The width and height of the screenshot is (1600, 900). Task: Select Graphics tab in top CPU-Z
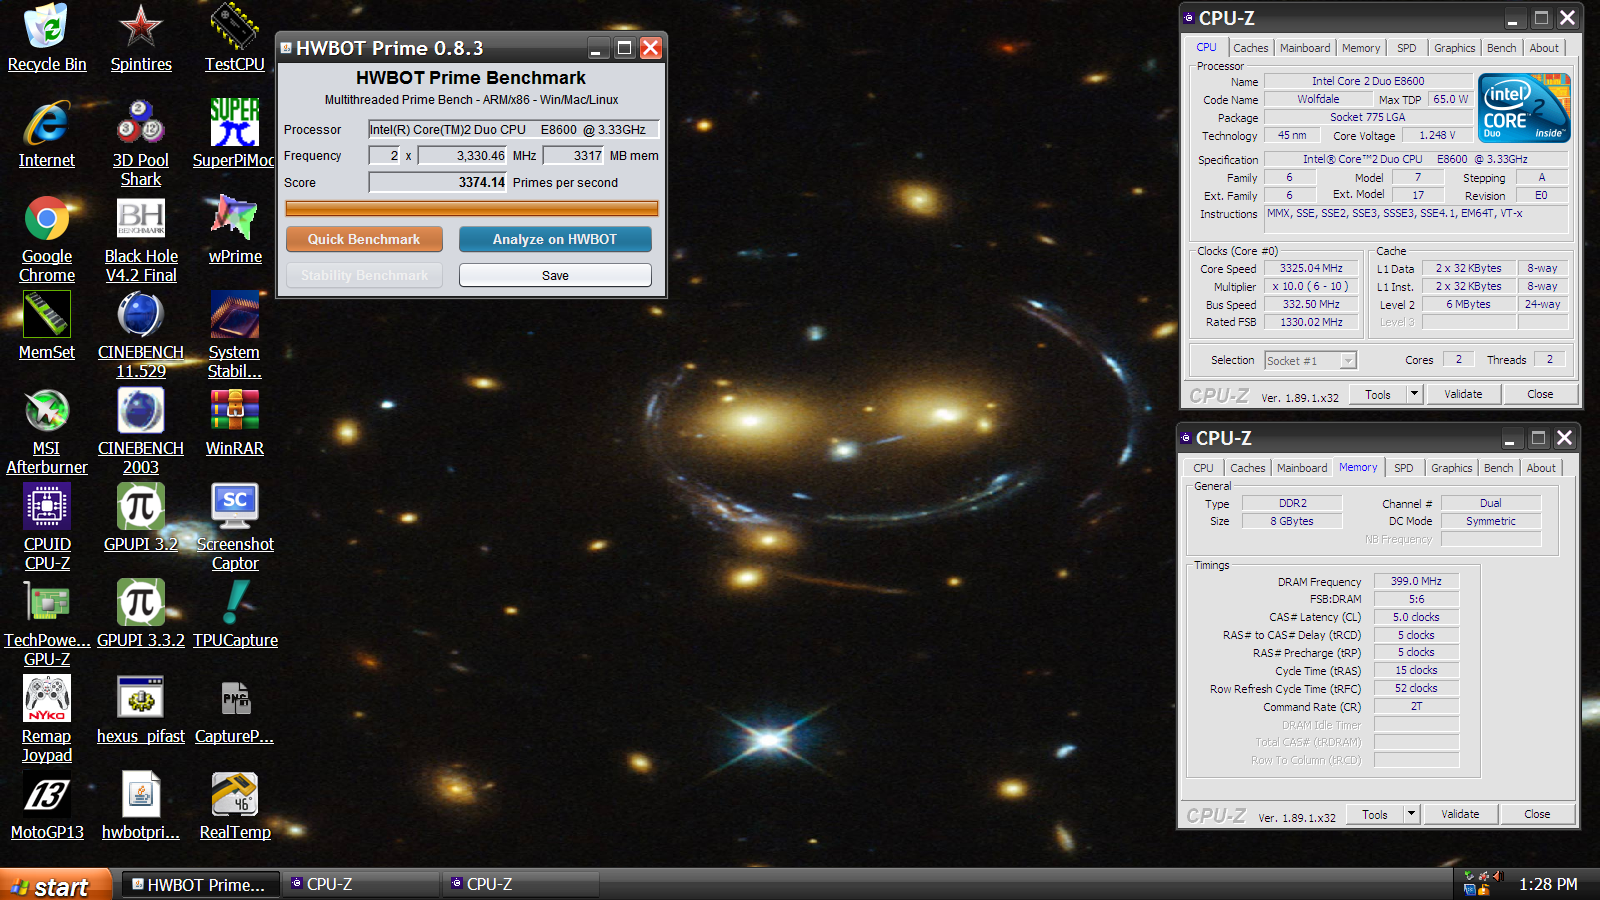(1454, 48)
